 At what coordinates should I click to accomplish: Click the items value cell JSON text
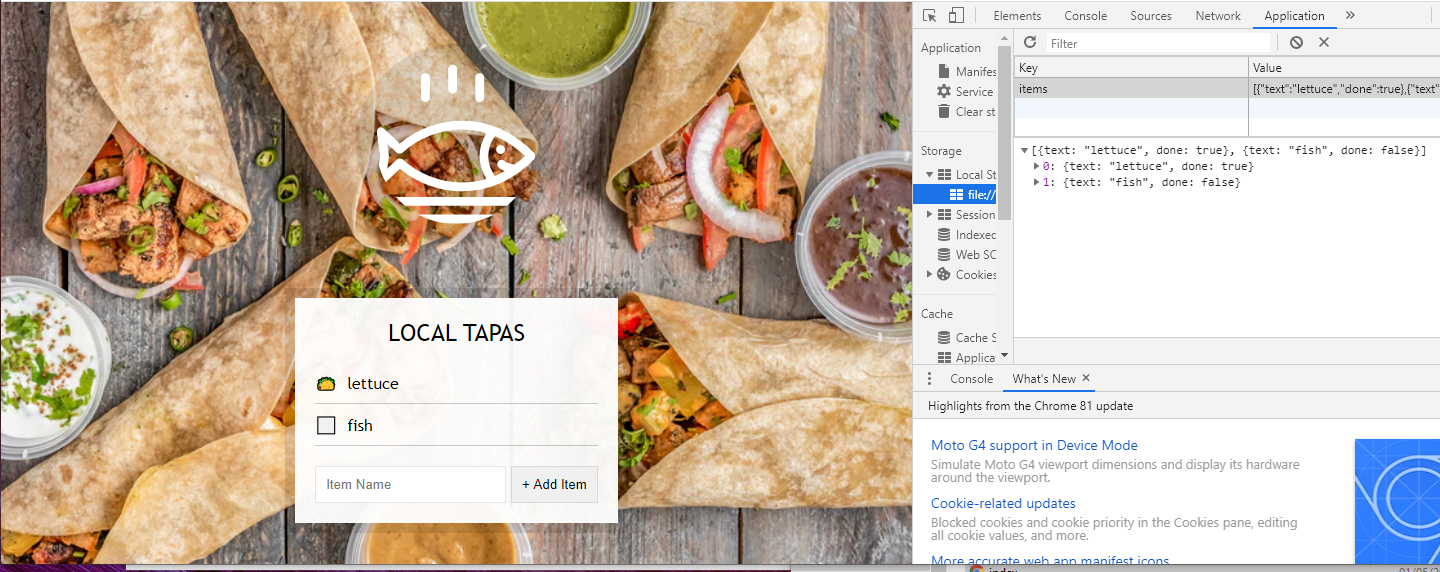[x=1345, y=89]
